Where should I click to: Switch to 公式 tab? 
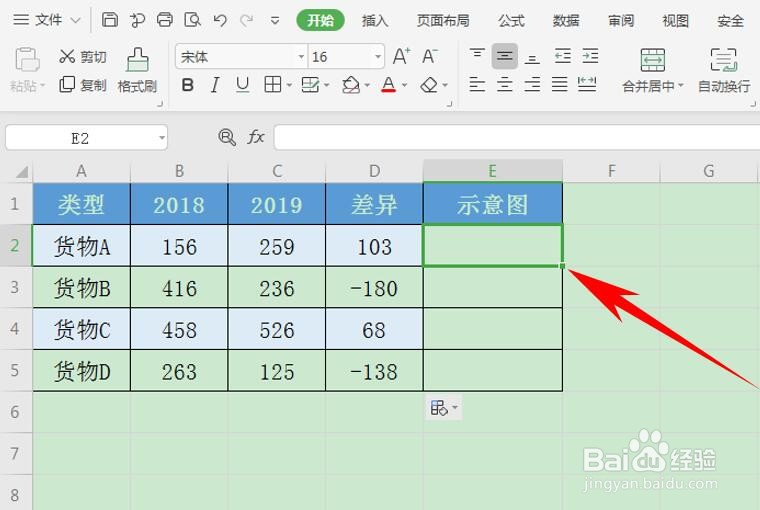click(511, 20)
